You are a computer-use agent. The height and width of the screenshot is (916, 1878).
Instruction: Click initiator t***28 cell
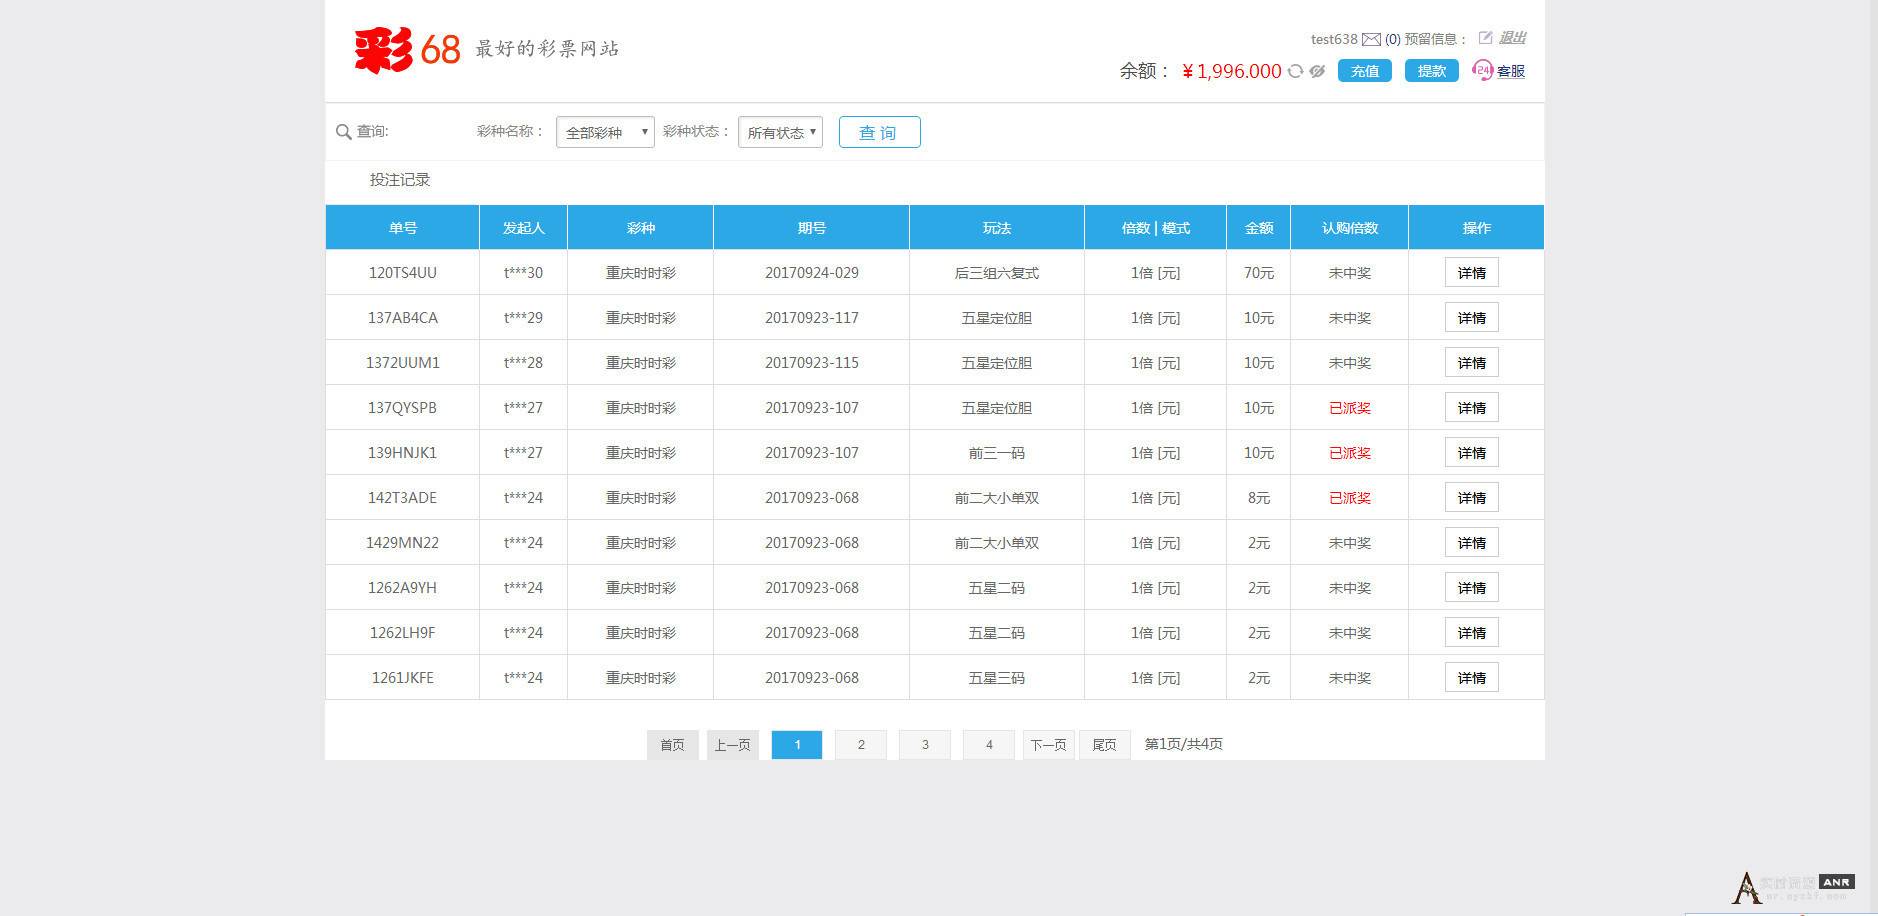(524, 363)
